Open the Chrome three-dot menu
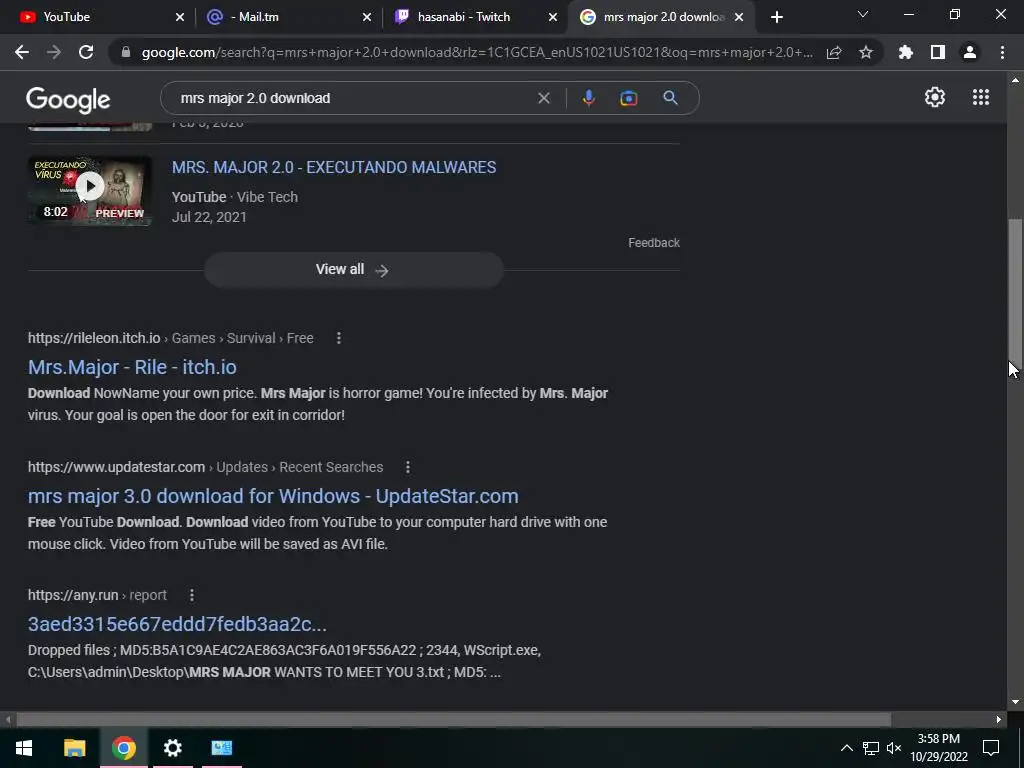Screen dimensions: 1024x768 pyautogui.click(x=1002, y=52)
